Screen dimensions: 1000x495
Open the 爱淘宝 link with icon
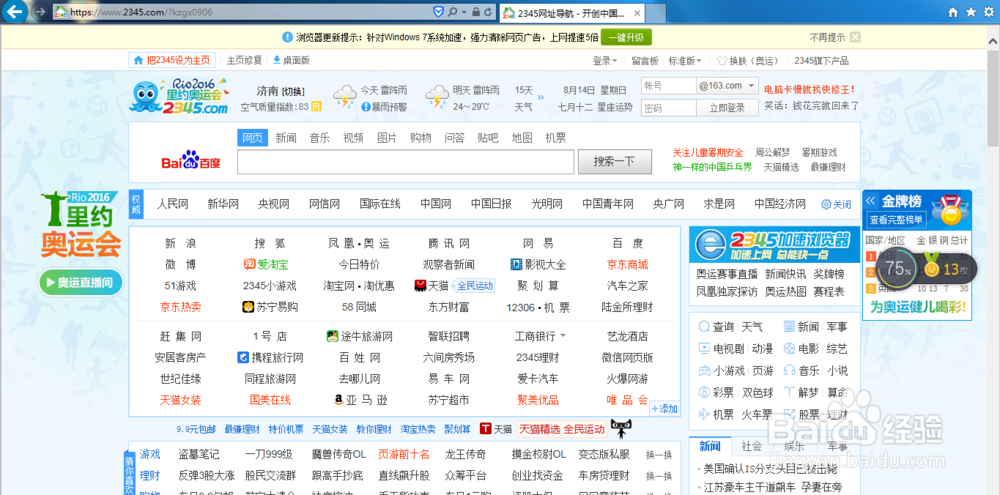tap(265, 265)
